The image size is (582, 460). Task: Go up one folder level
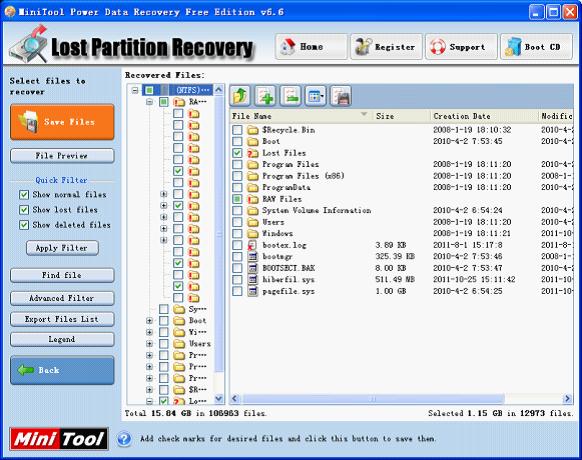pos(240,96)
